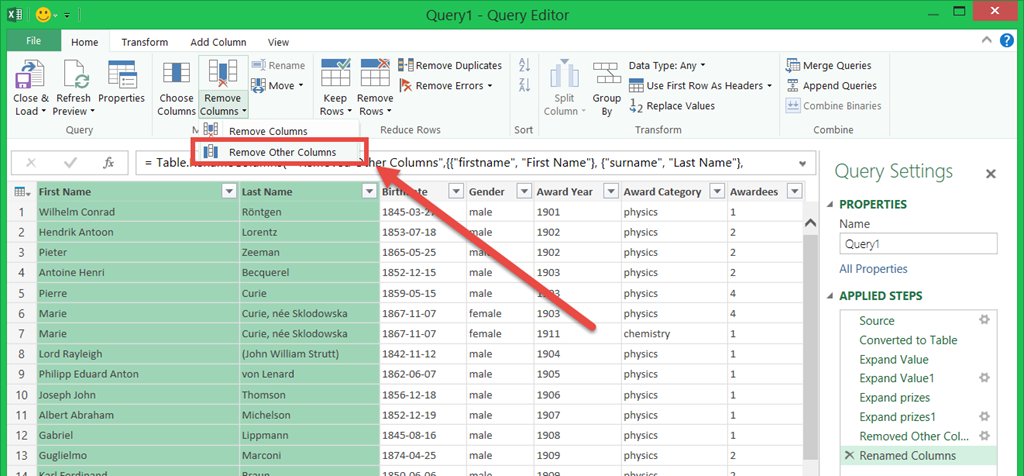Open the All Properties link
The width and height of the screenshot is (1024, 476).
click(873, 269)
